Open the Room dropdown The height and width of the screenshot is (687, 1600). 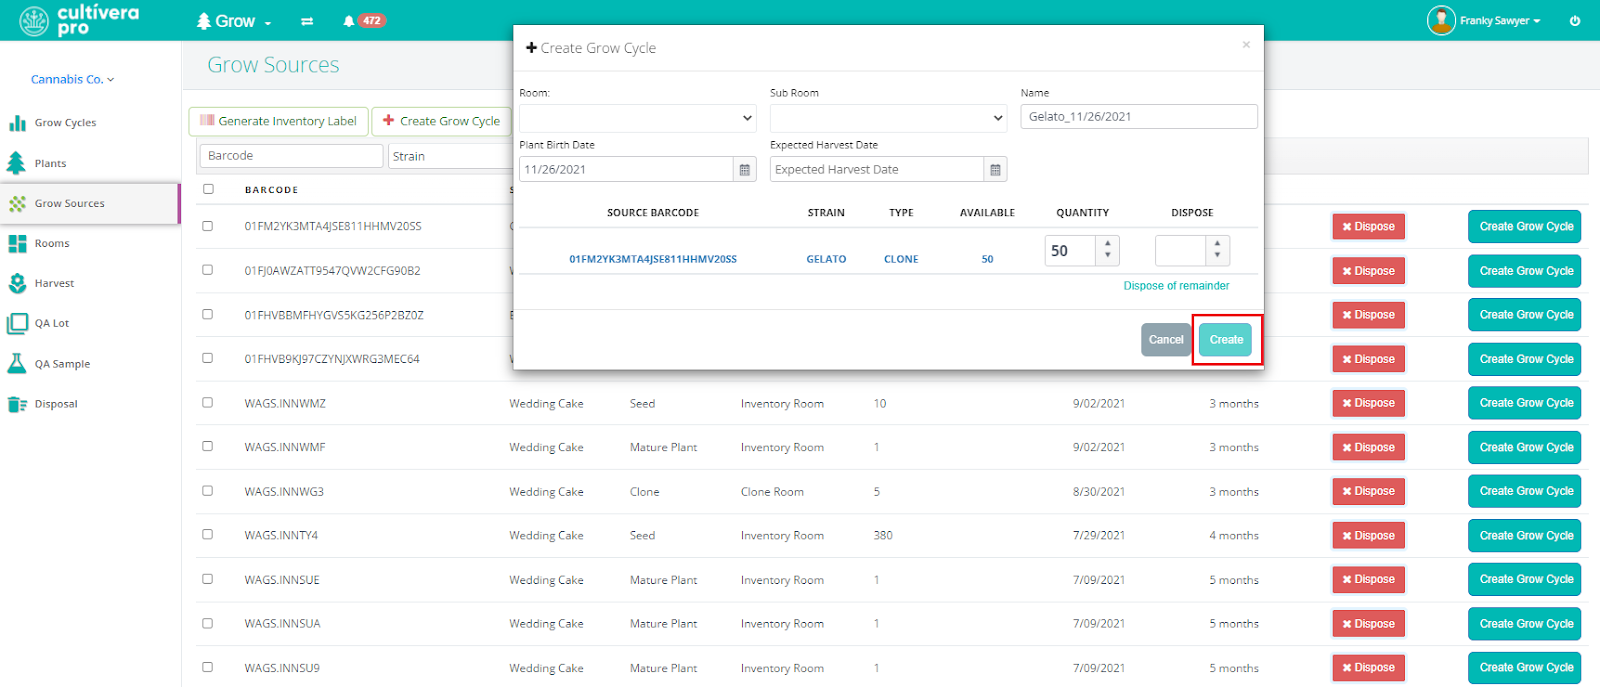(x=637, y=118)
